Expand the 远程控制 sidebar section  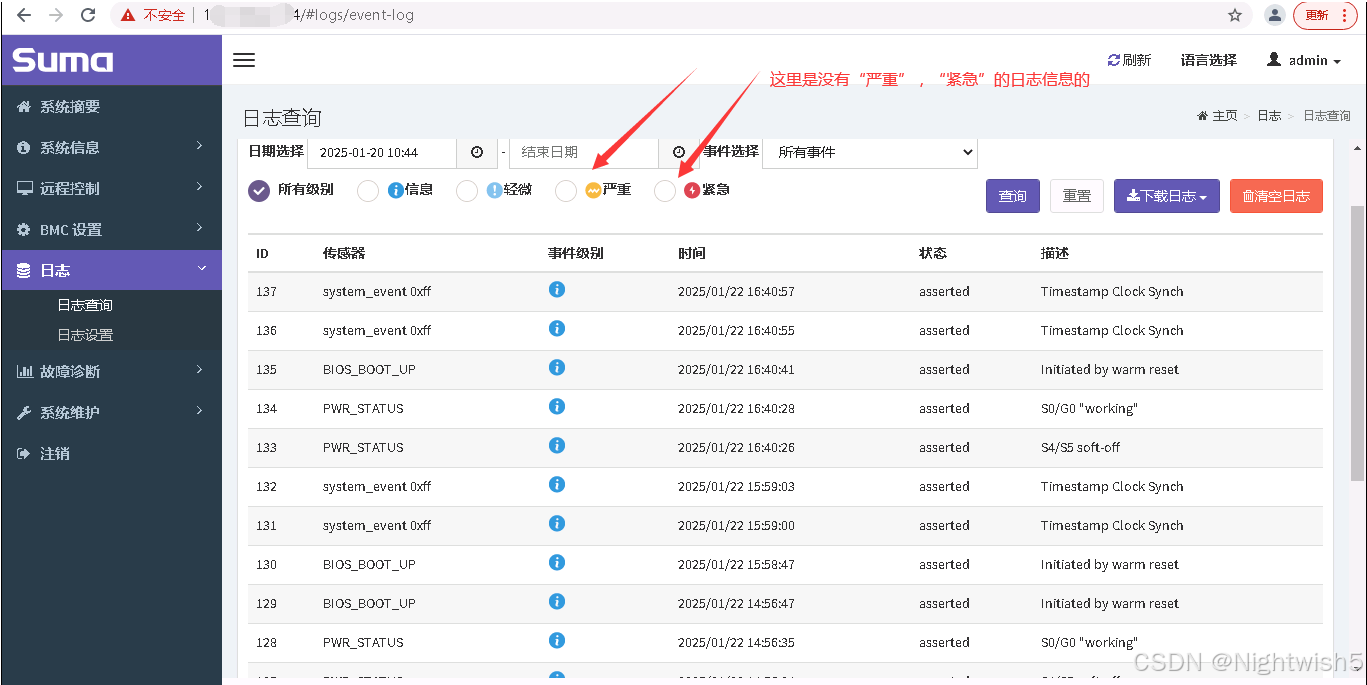(111, 188)
